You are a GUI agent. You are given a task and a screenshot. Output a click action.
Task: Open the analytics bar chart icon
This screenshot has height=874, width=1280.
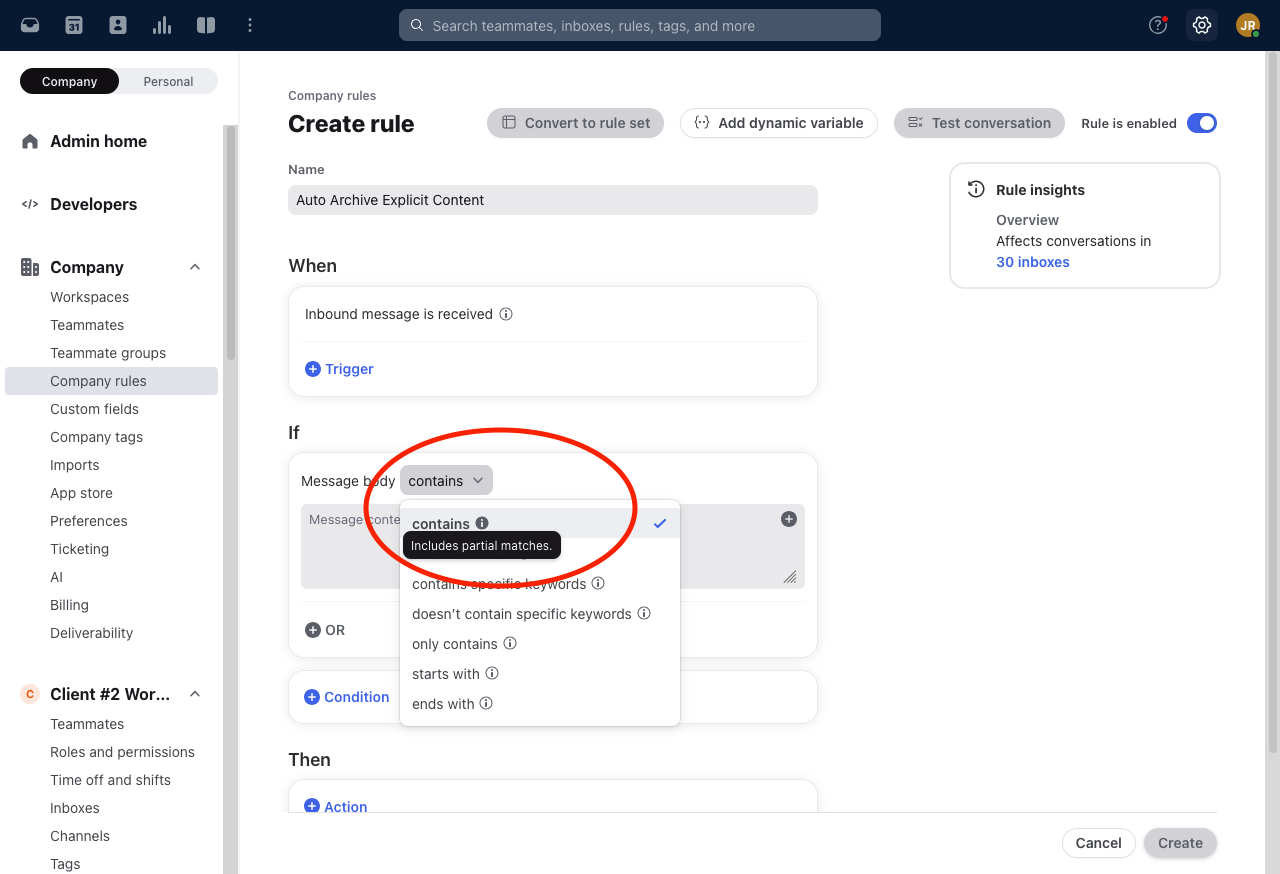[x=162, y=25]
